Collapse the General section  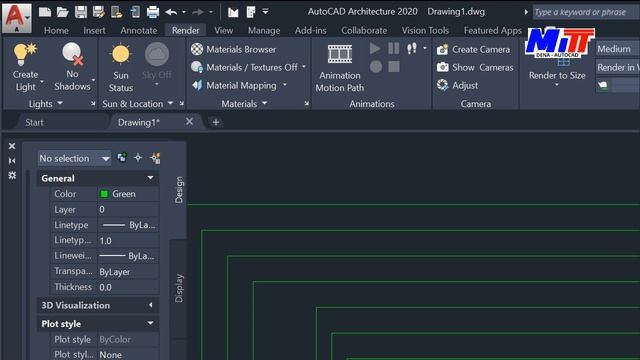[x=150, y=178]
